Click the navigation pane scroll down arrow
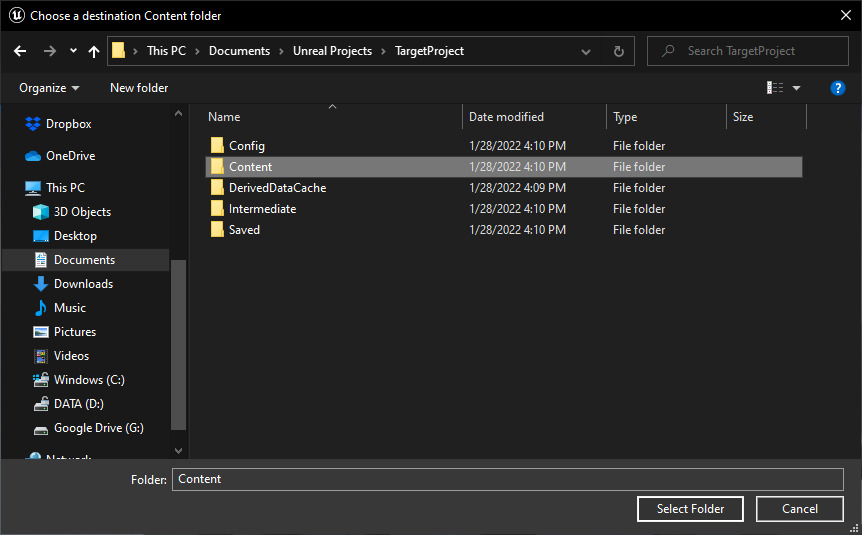 pyautogui.click(x=178, y=451)
